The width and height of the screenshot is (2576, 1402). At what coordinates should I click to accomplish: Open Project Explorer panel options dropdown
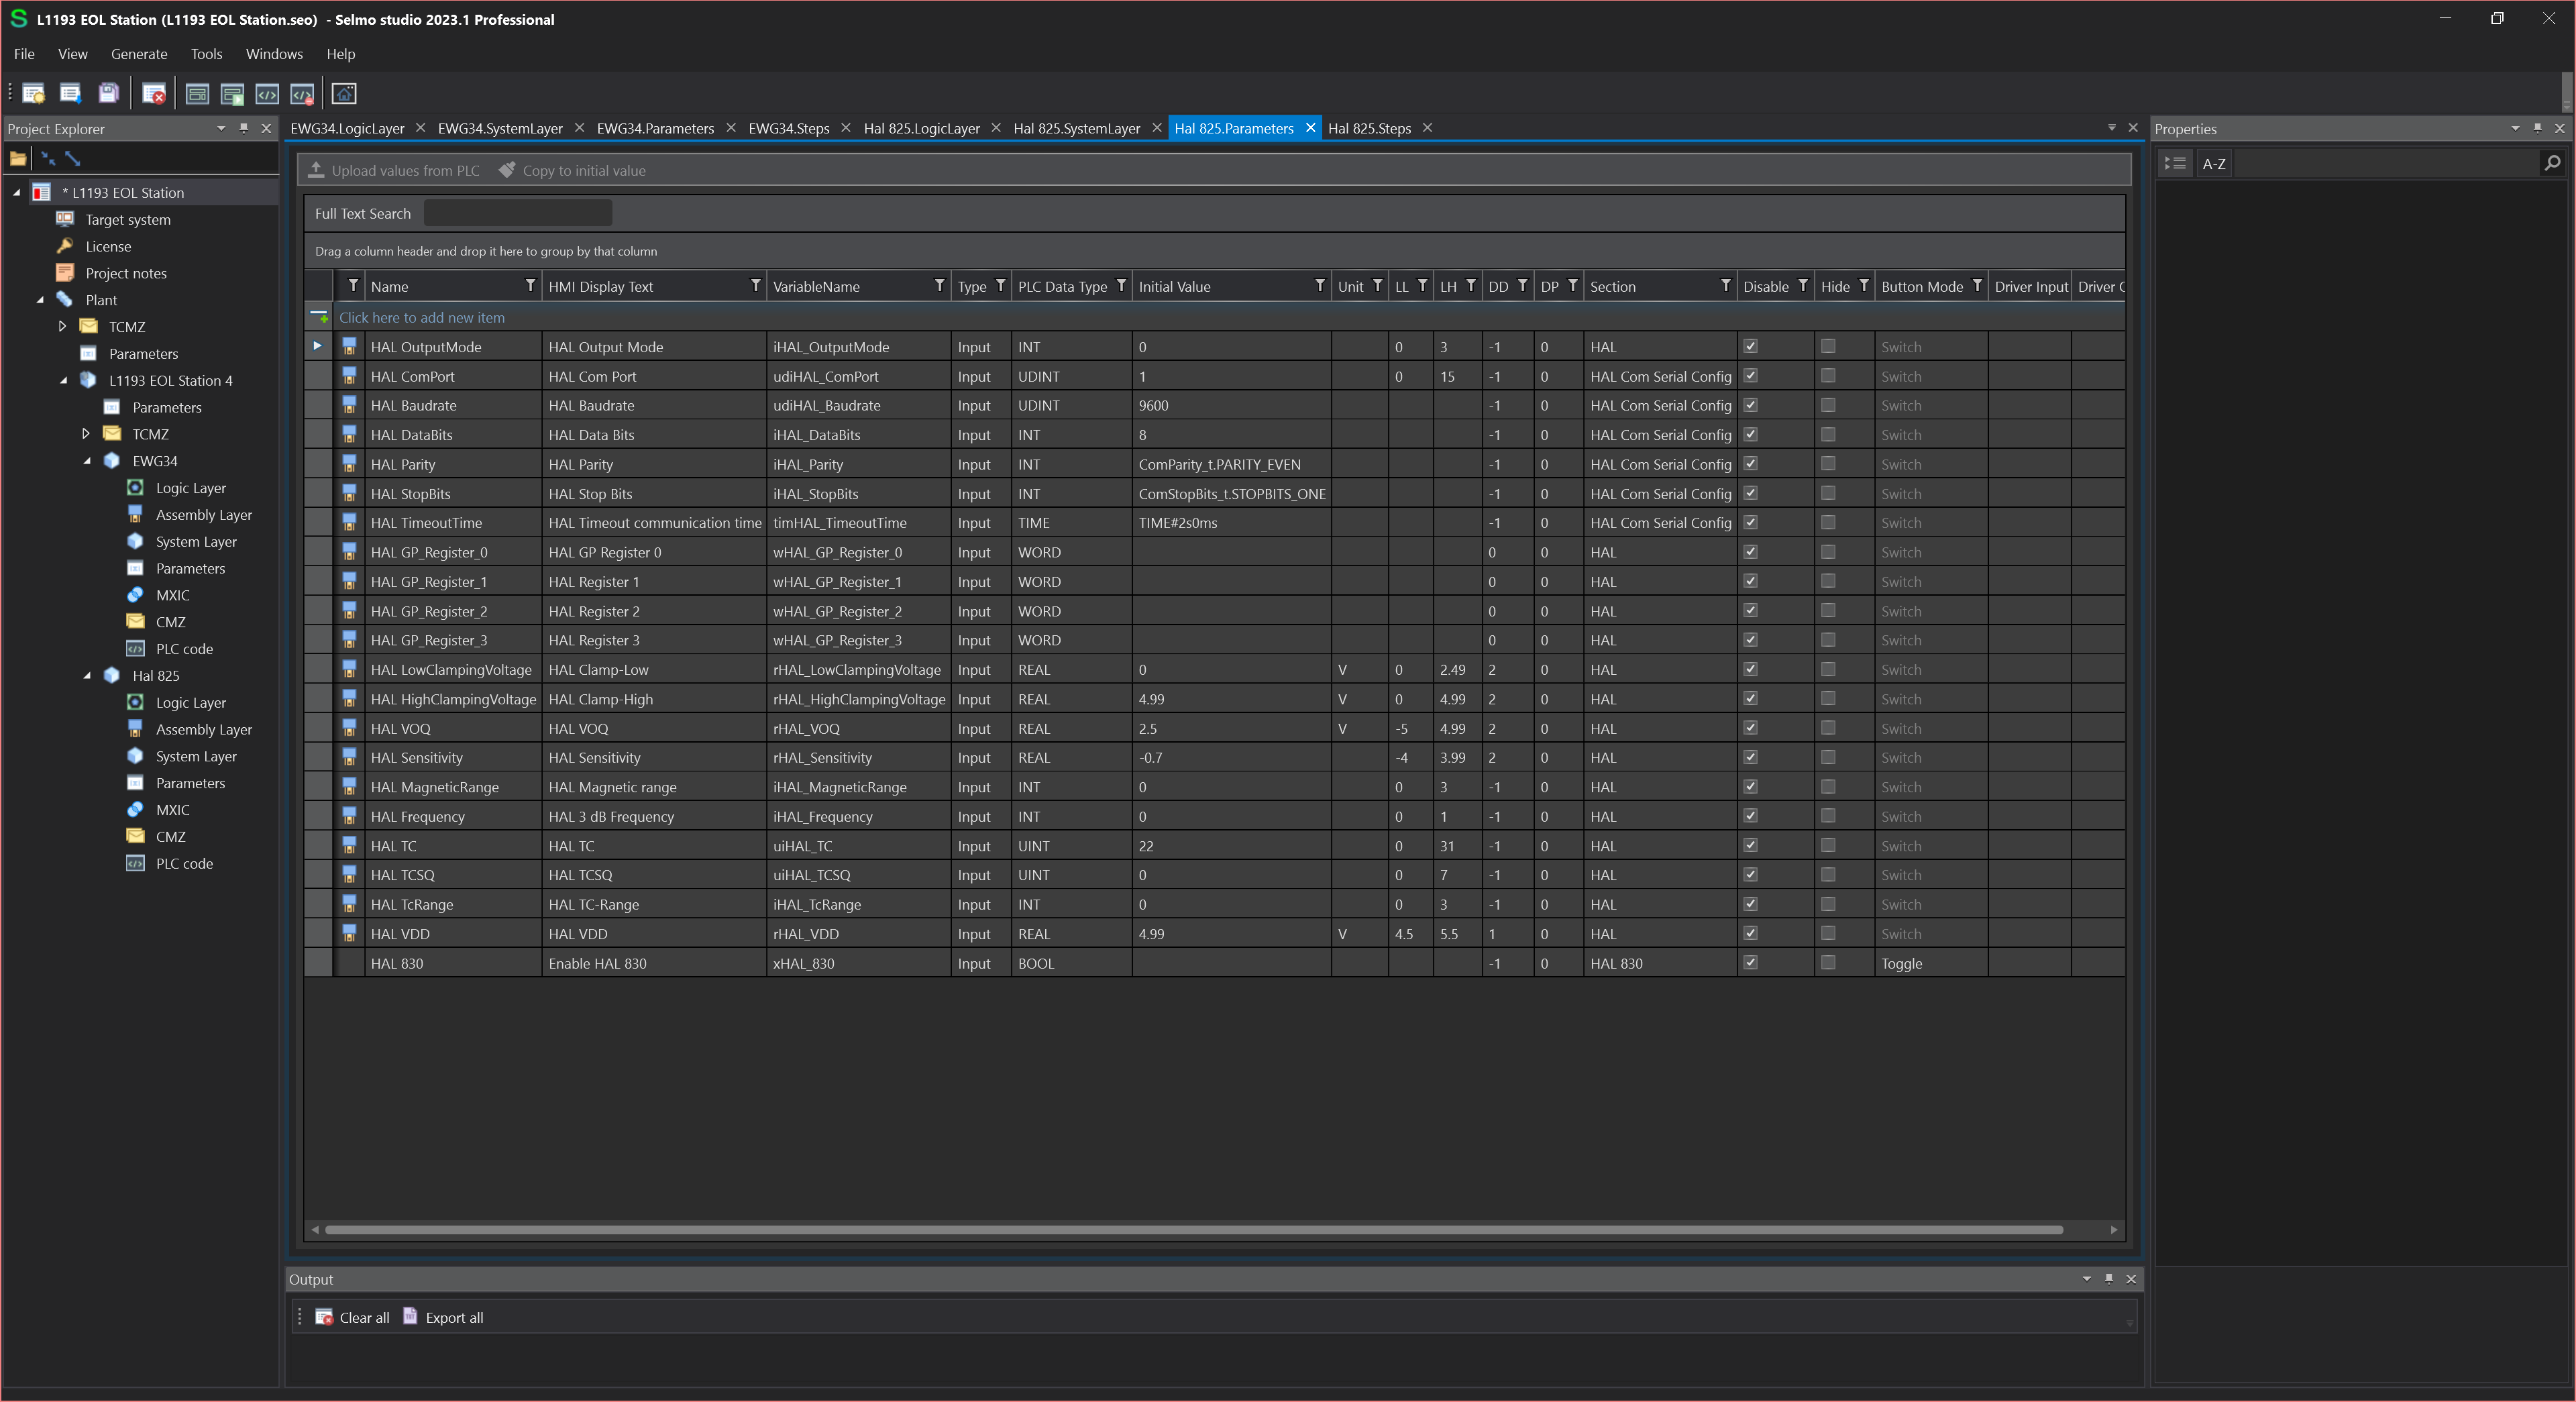[x=221, y=128]
